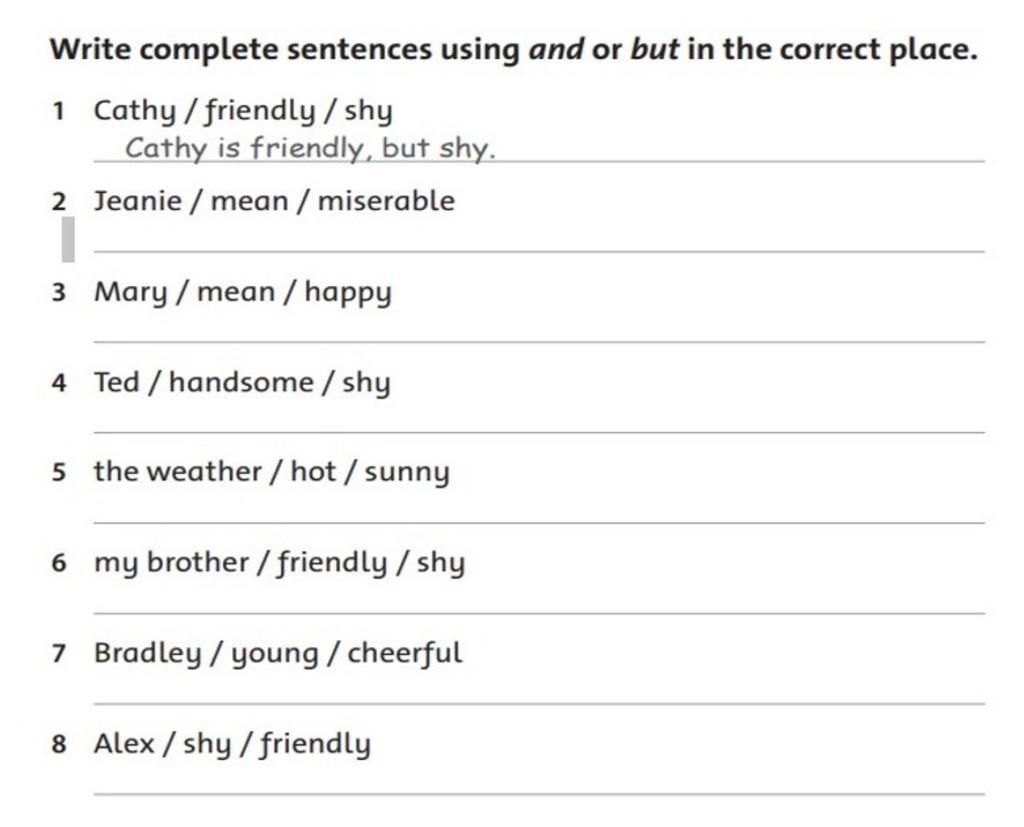
Task: Click the prompt 'Cathy / friendly / shy'
Action: click(243, 110)
